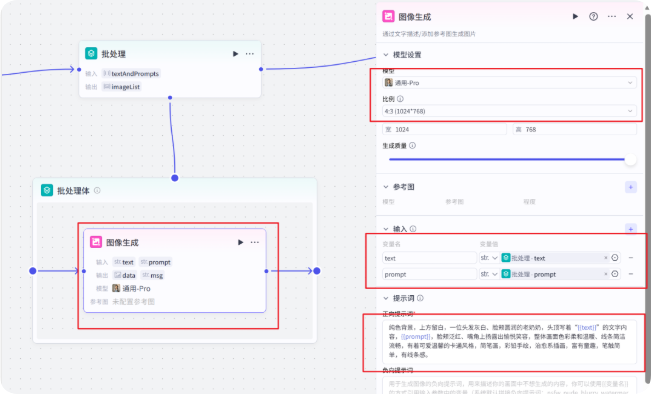Remove the text input row with the minus icon
This screenshot has height=394, width=651.
[x=631, y=258]
